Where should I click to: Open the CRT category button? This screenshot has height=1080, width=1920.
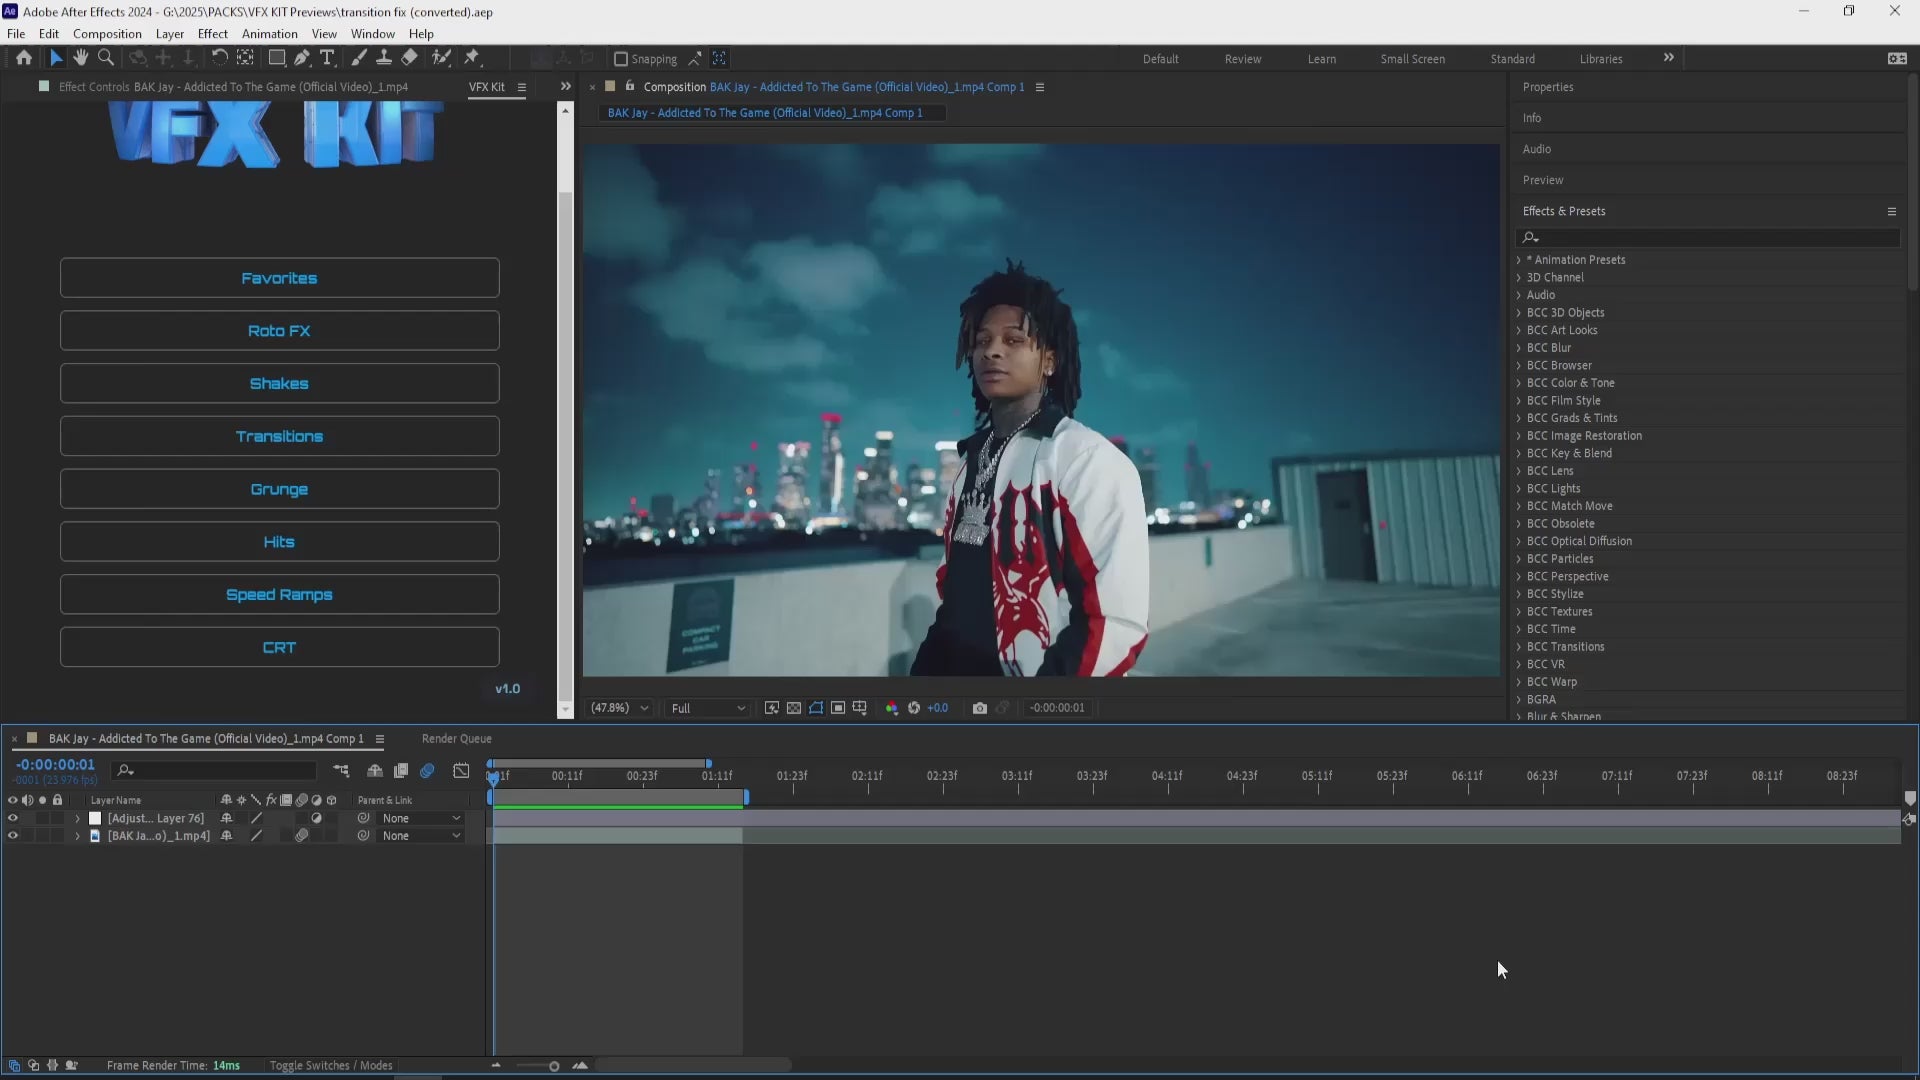(x=279, y=648)
